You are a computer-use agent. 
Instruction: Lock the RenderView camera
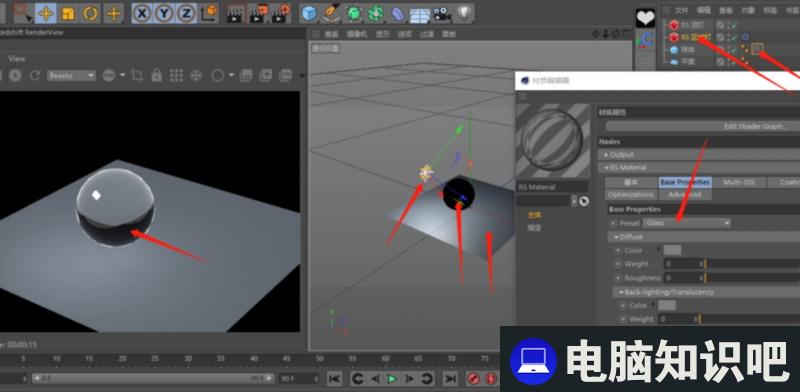(157, 76)
